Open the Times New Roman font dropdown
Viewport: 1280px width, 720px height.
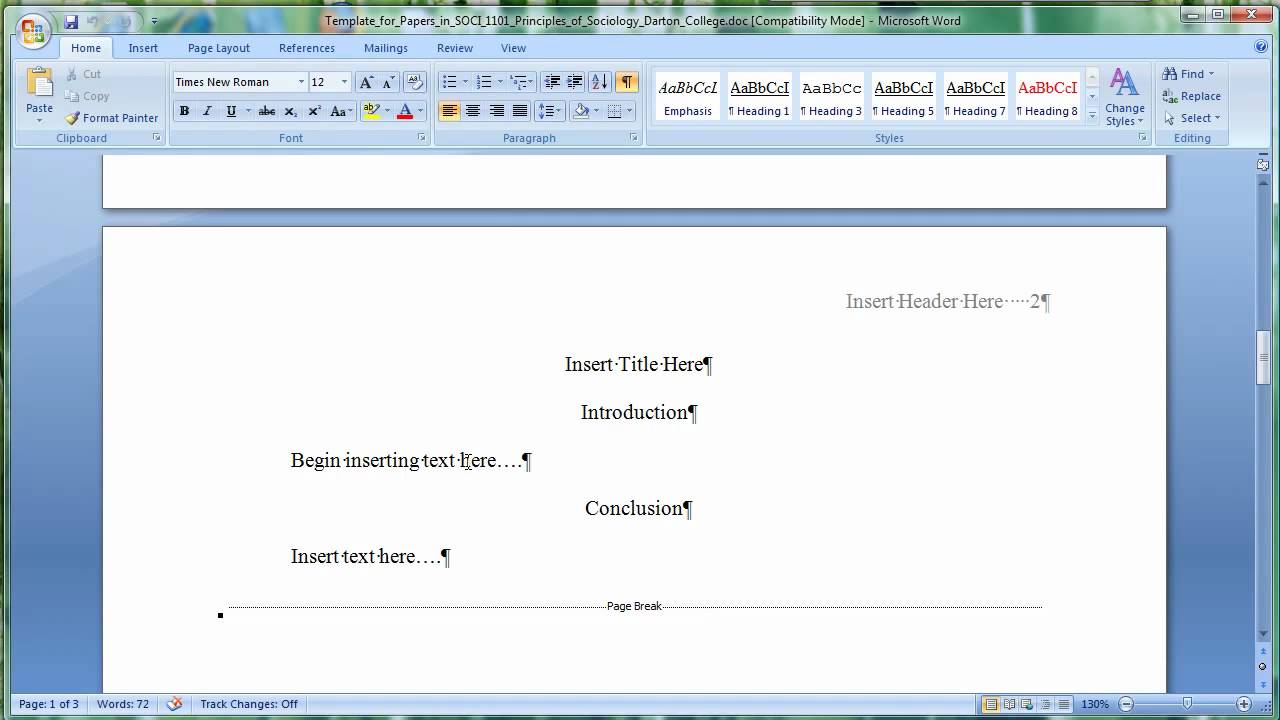[301, 82]
